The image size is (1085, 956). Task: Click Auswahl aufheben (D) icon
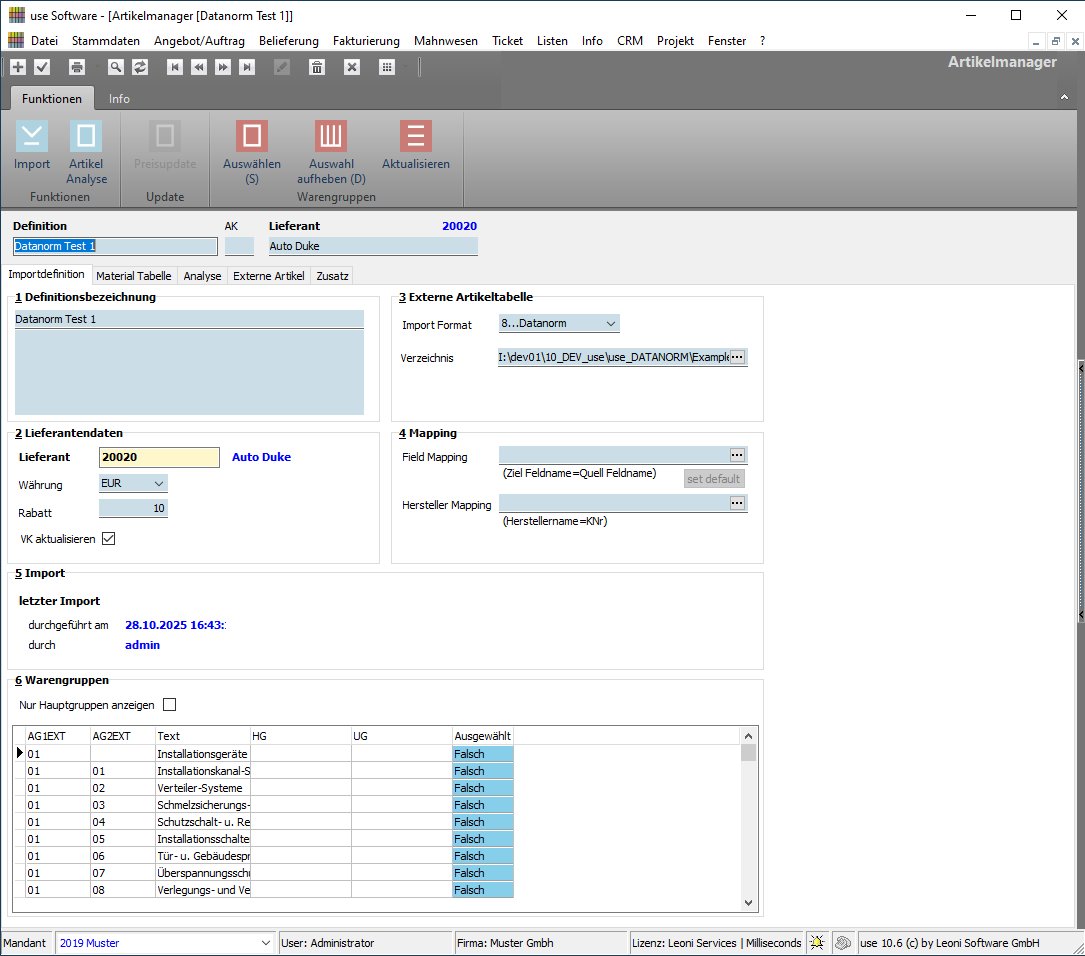tap(331, 137)
